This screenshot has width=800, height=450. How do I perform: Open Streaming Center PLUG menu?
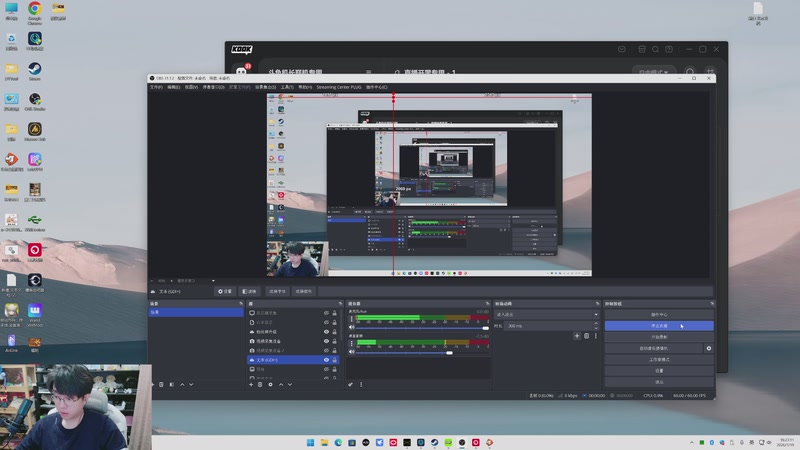pos(339,87)
